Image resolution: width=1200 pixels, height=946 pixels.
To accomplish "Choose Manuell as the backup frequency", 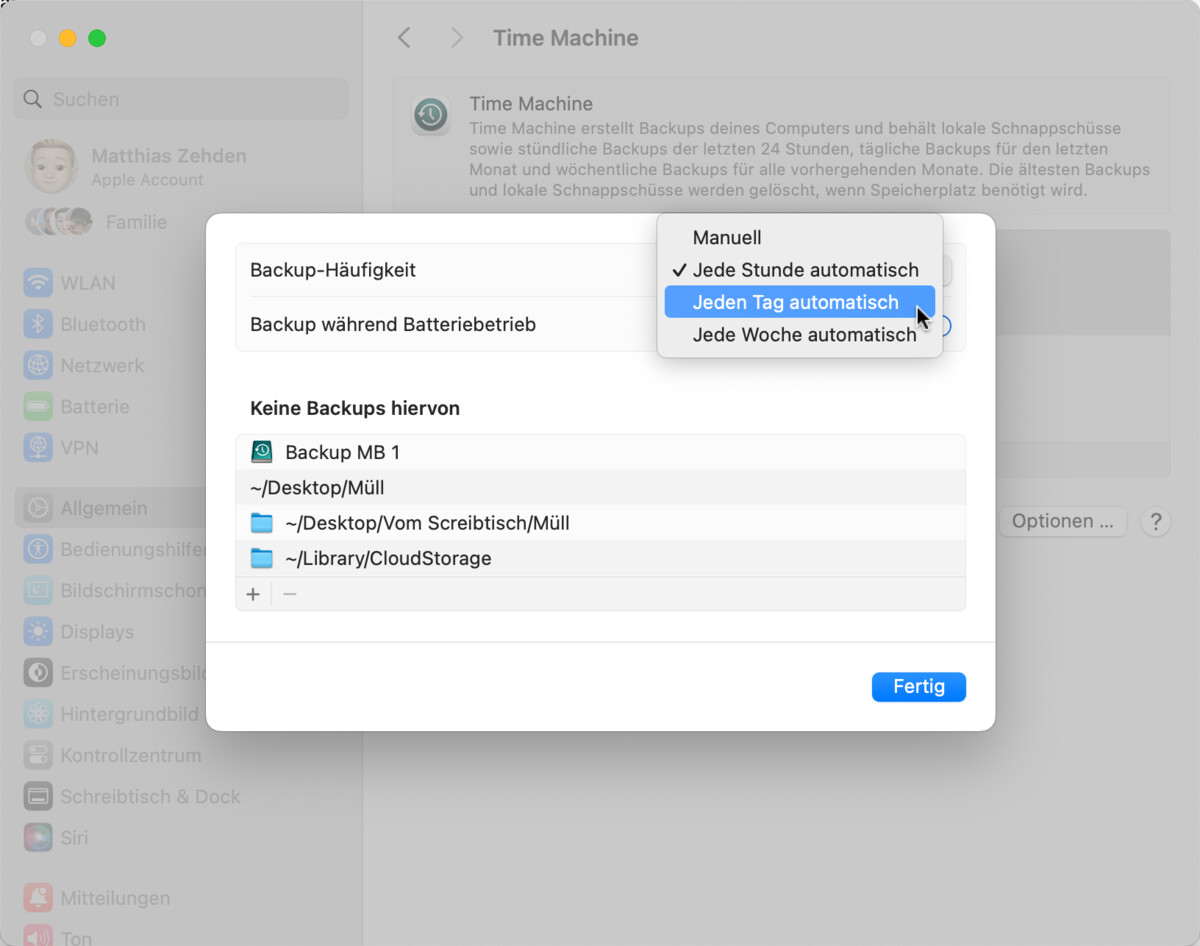I will pos(726,237).
